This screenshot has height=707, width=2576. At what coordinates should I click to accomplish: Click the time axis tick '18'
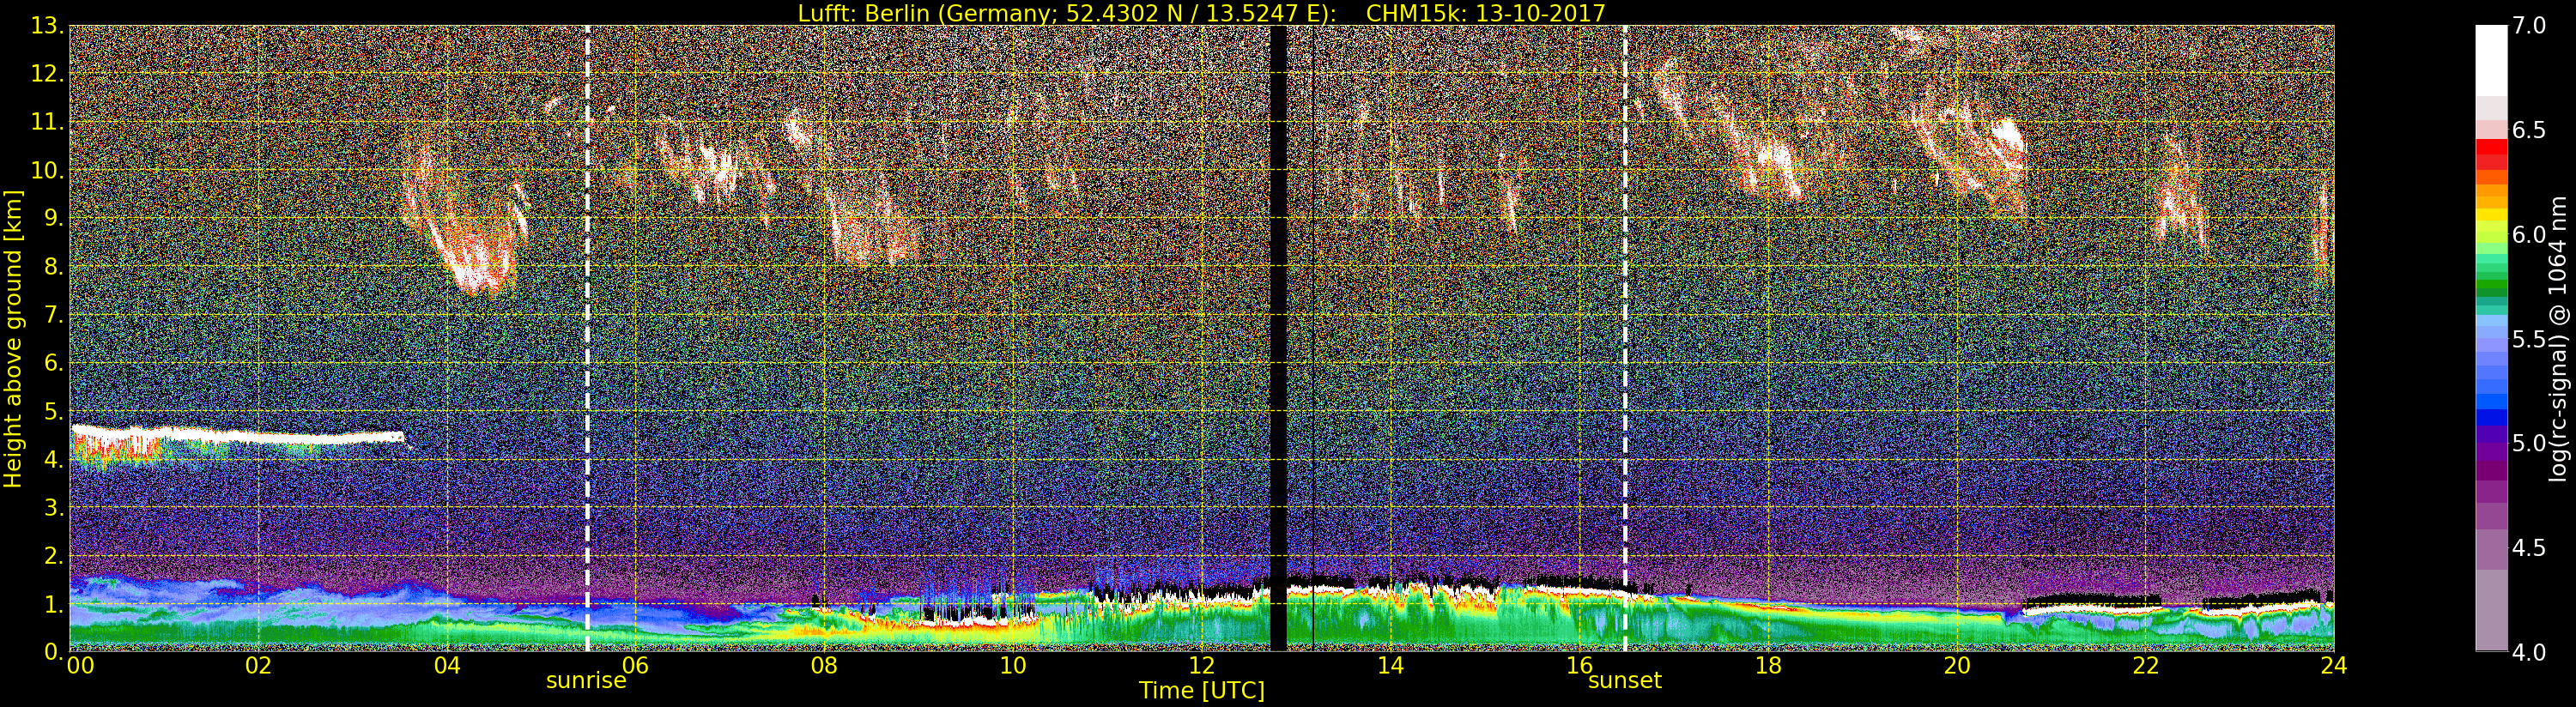pos(1768,665)
